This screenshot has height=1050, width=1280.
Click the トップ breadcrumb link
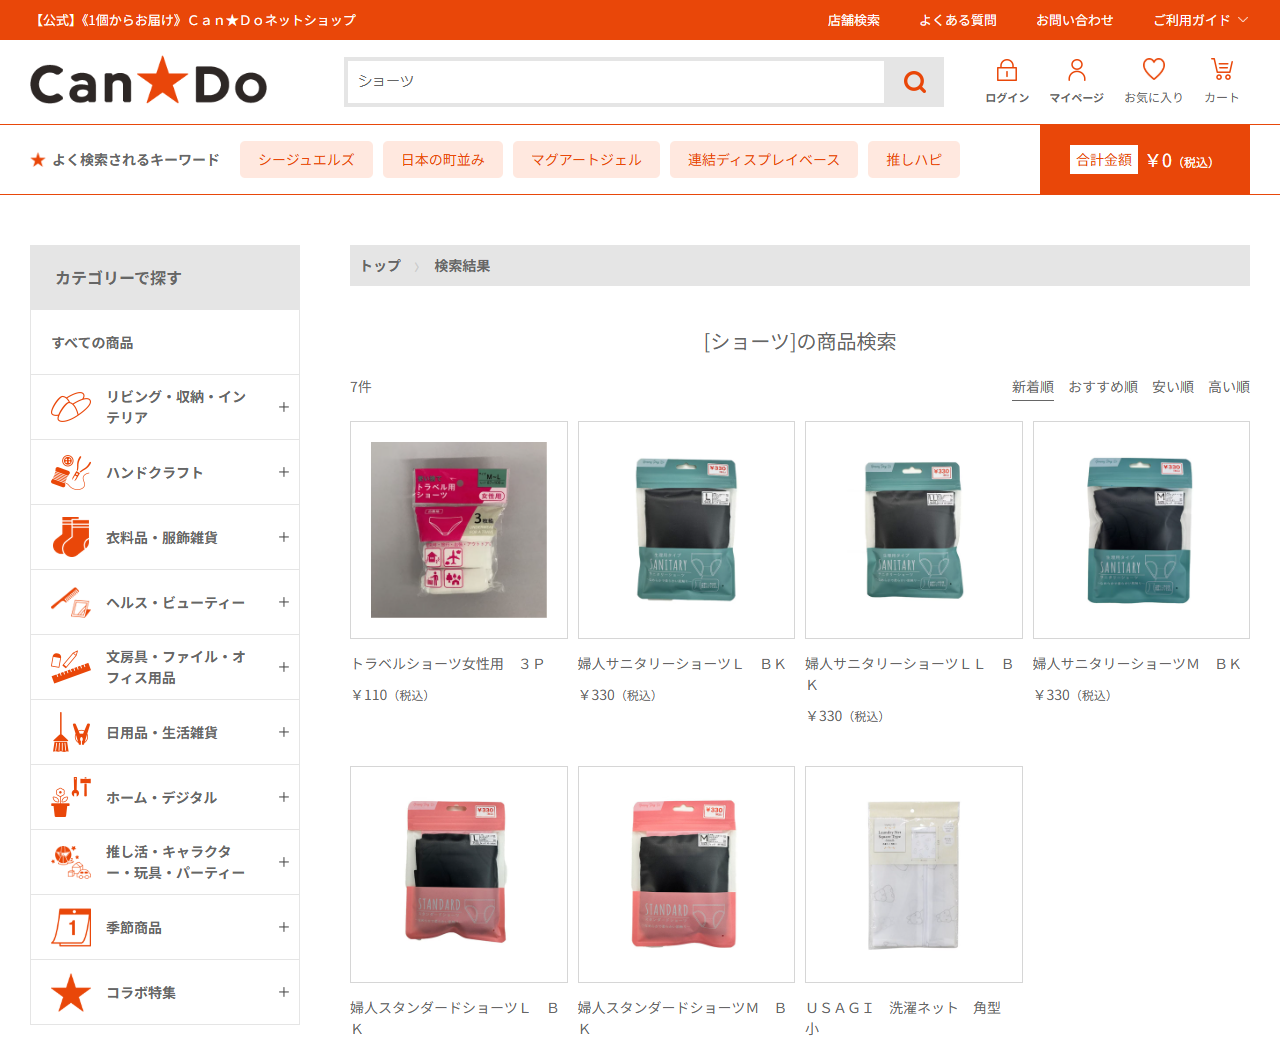(x=381, y=266)
